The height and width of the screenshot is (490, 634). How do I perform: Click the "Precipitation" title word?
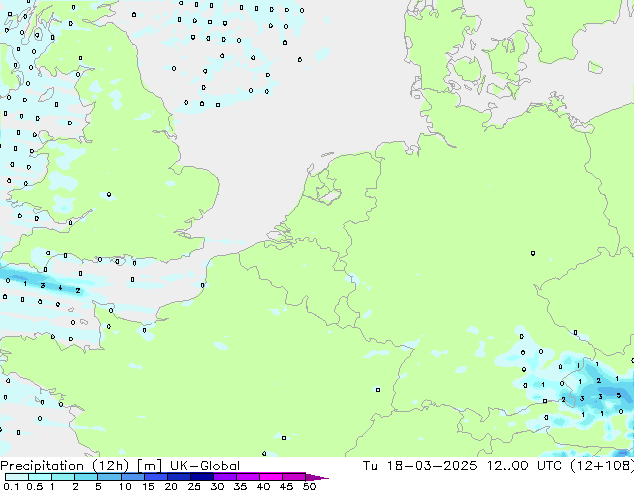pyautogui.click(x=42, y=466)
